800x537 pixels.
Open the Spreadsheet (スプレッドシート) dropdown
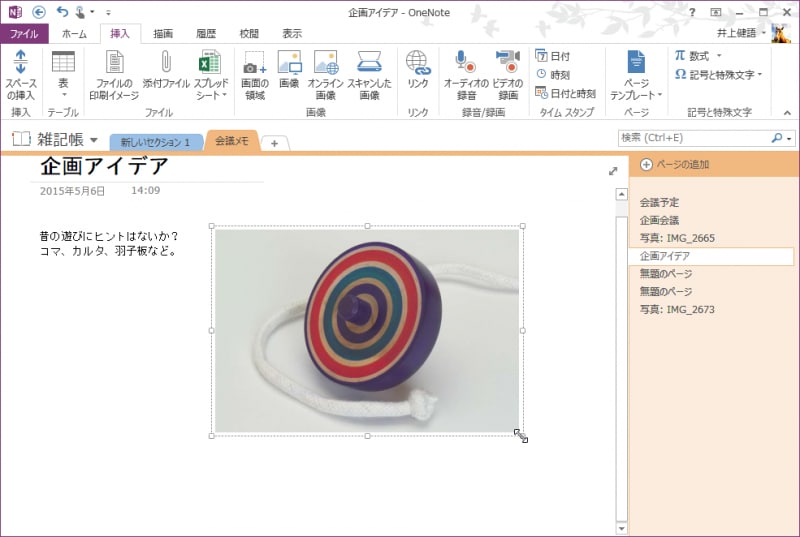210,74
